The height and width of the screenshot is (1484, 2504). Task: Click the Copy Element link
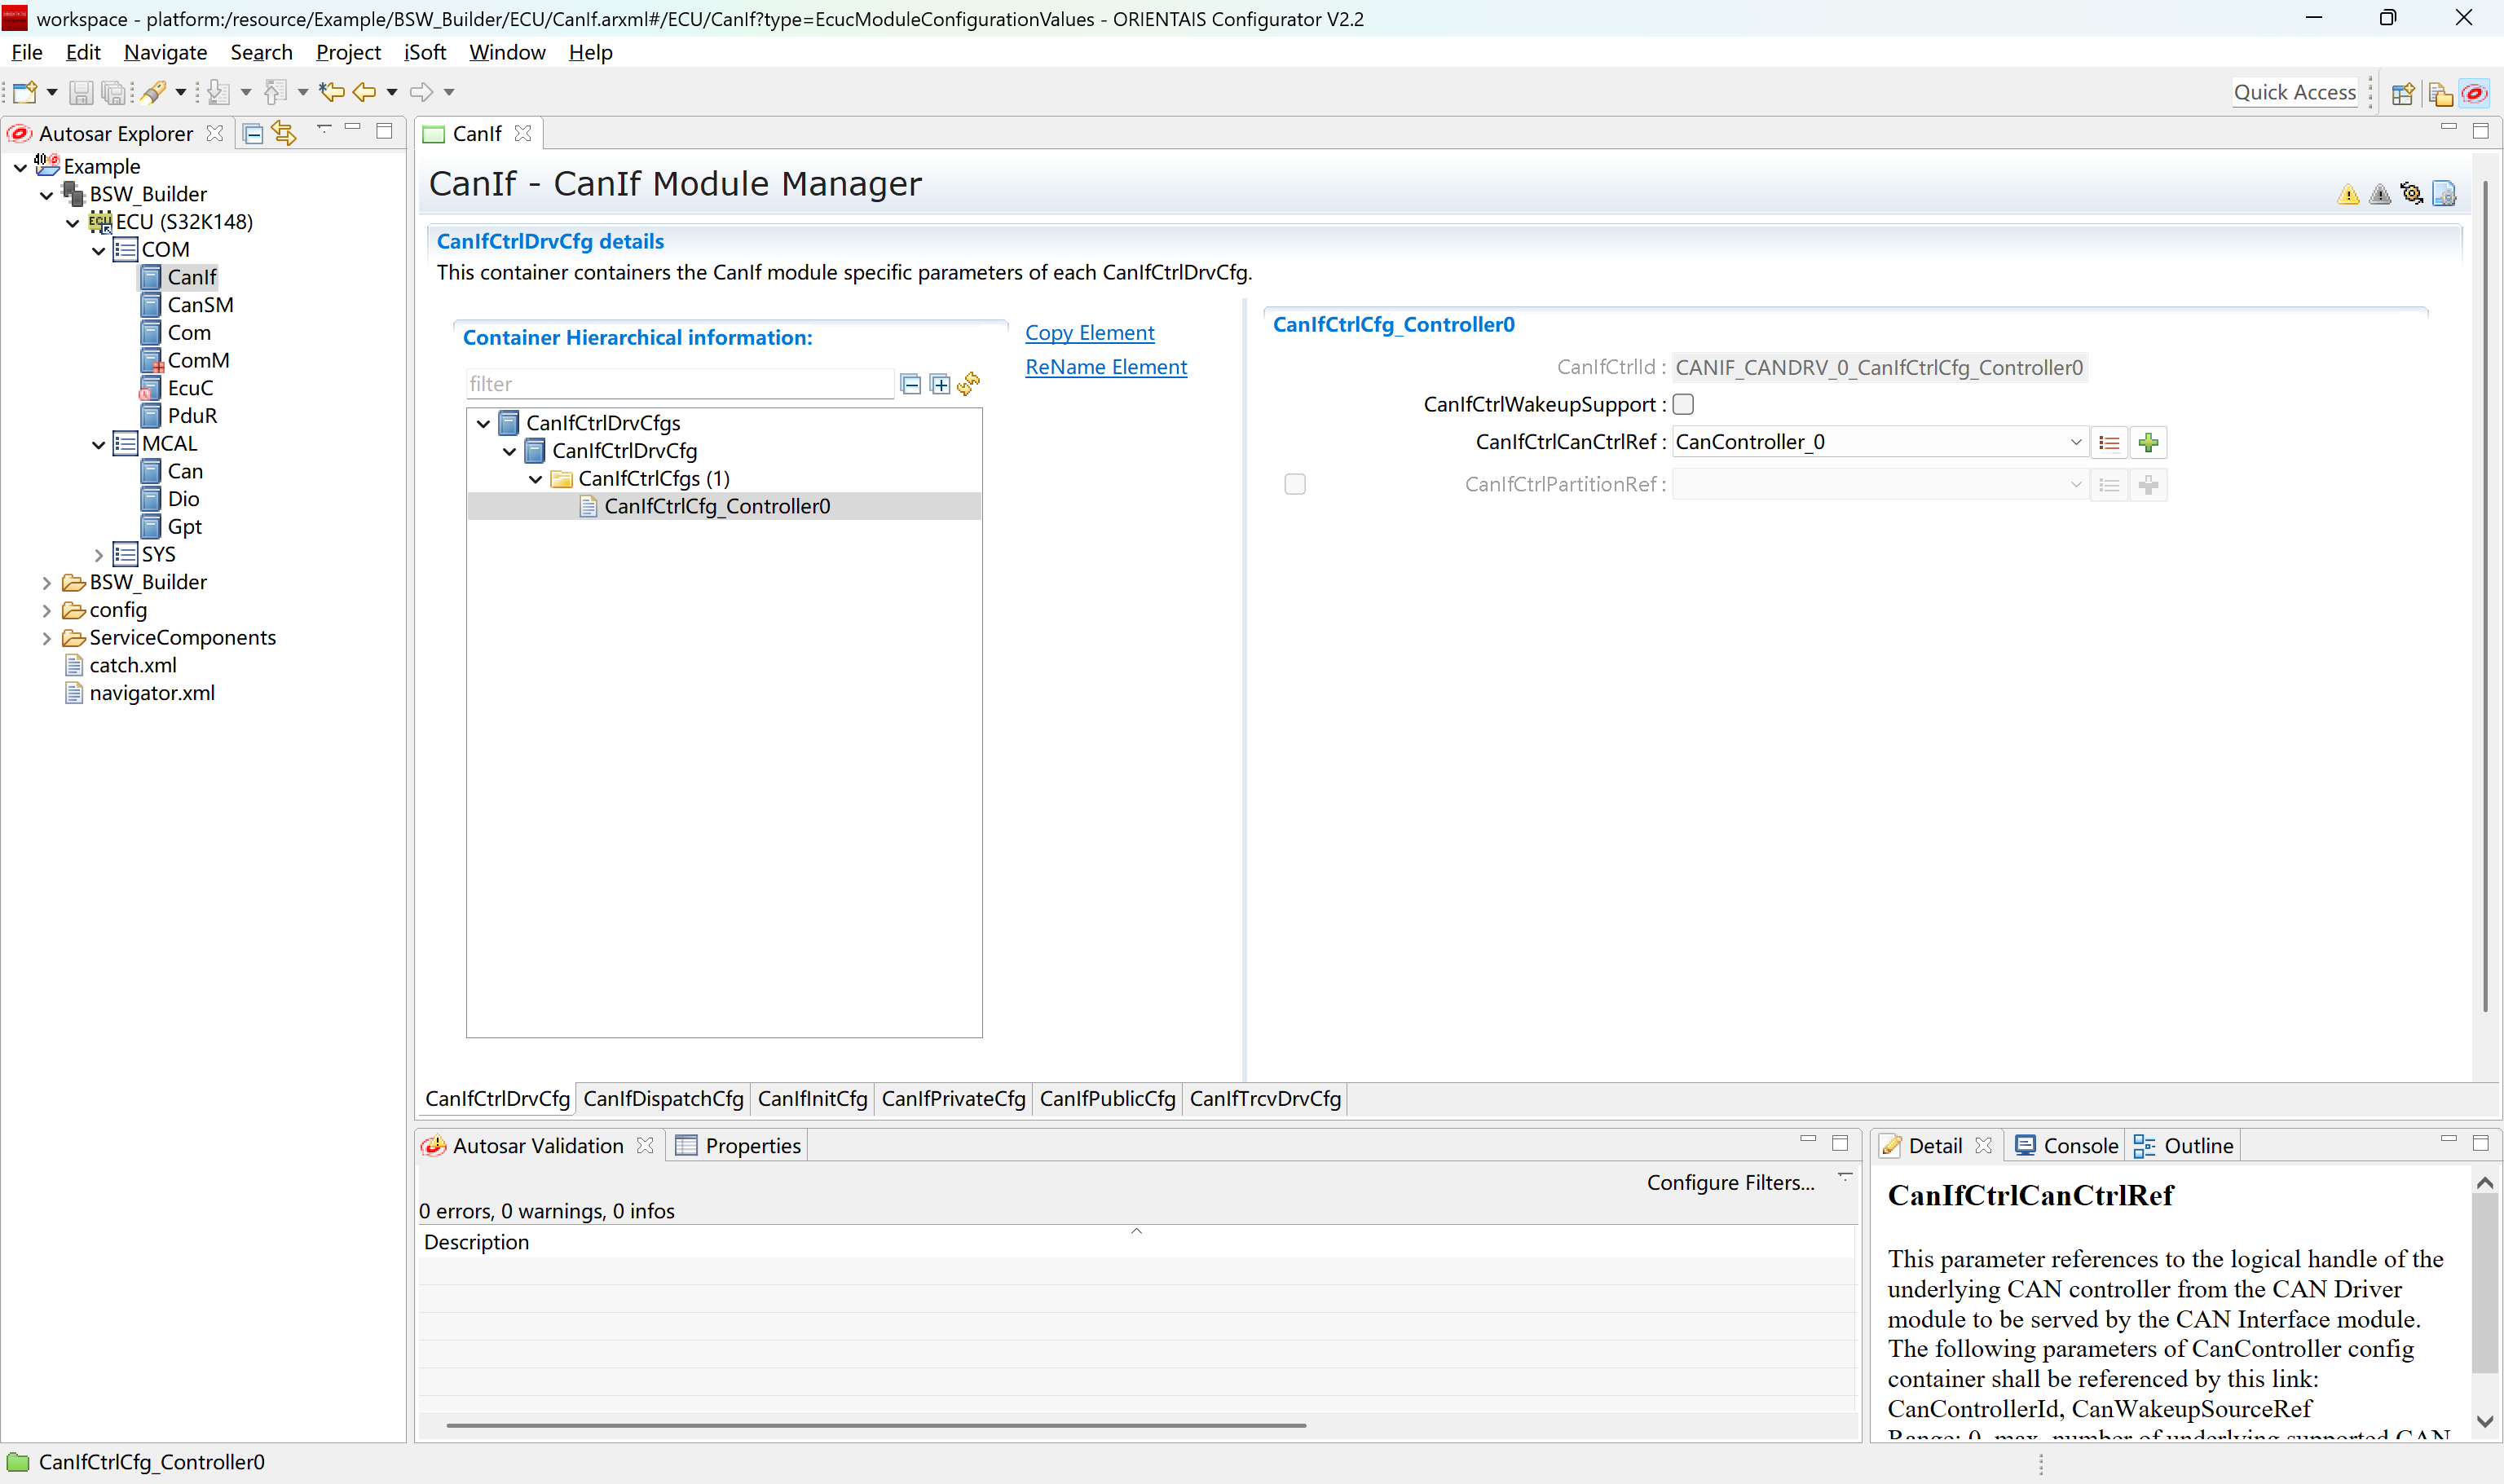point(1089,332)
